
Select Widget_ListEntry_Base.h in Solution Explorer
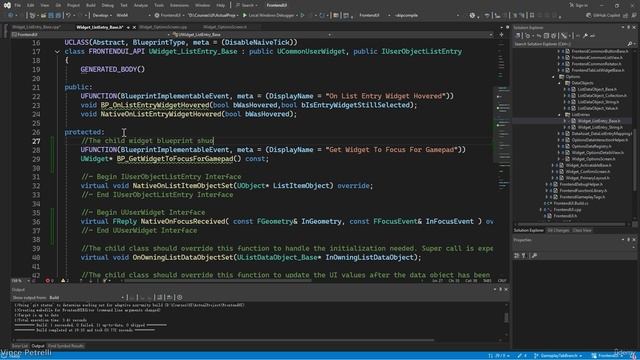(598, 121)
